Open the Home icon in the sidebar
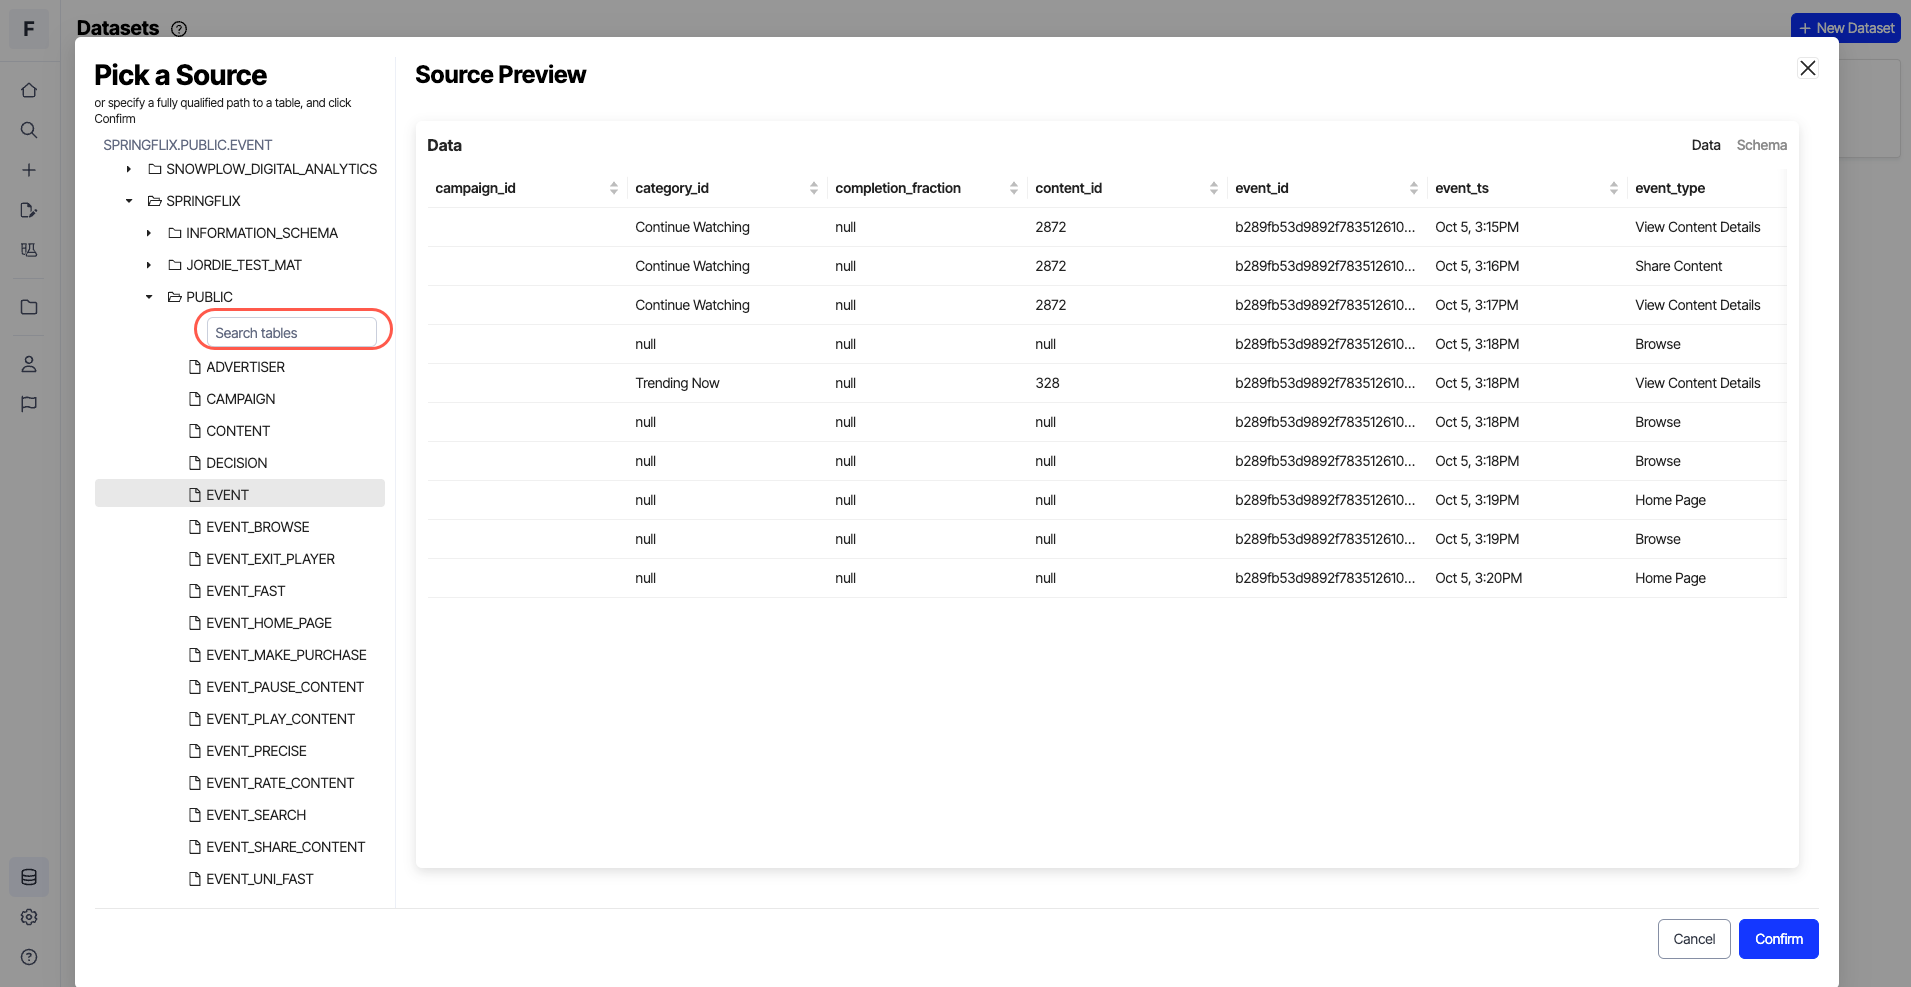Image resolution: width=1911 pixels, height=987 pixels. click(29, 89)
